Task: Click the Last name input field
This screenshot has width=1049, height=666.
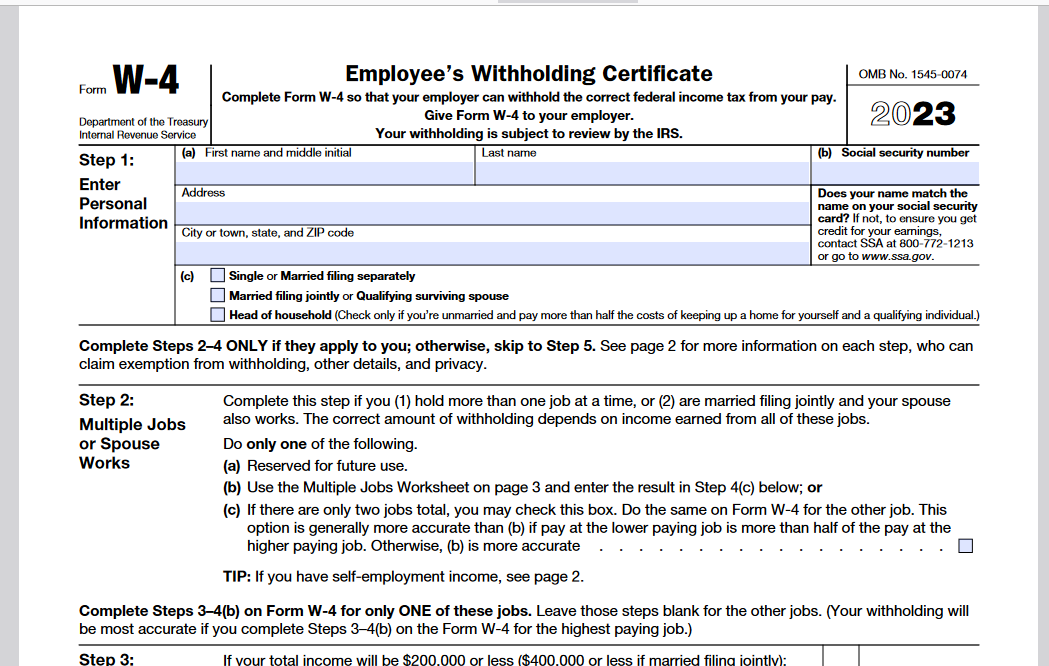Action: coord(642,173)
